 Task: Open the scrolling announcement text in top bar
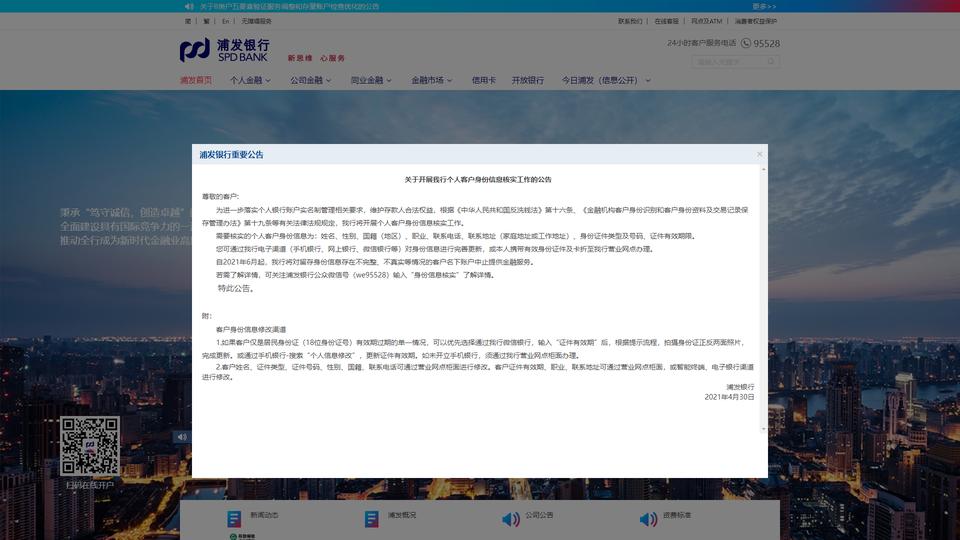coord(290,6)
